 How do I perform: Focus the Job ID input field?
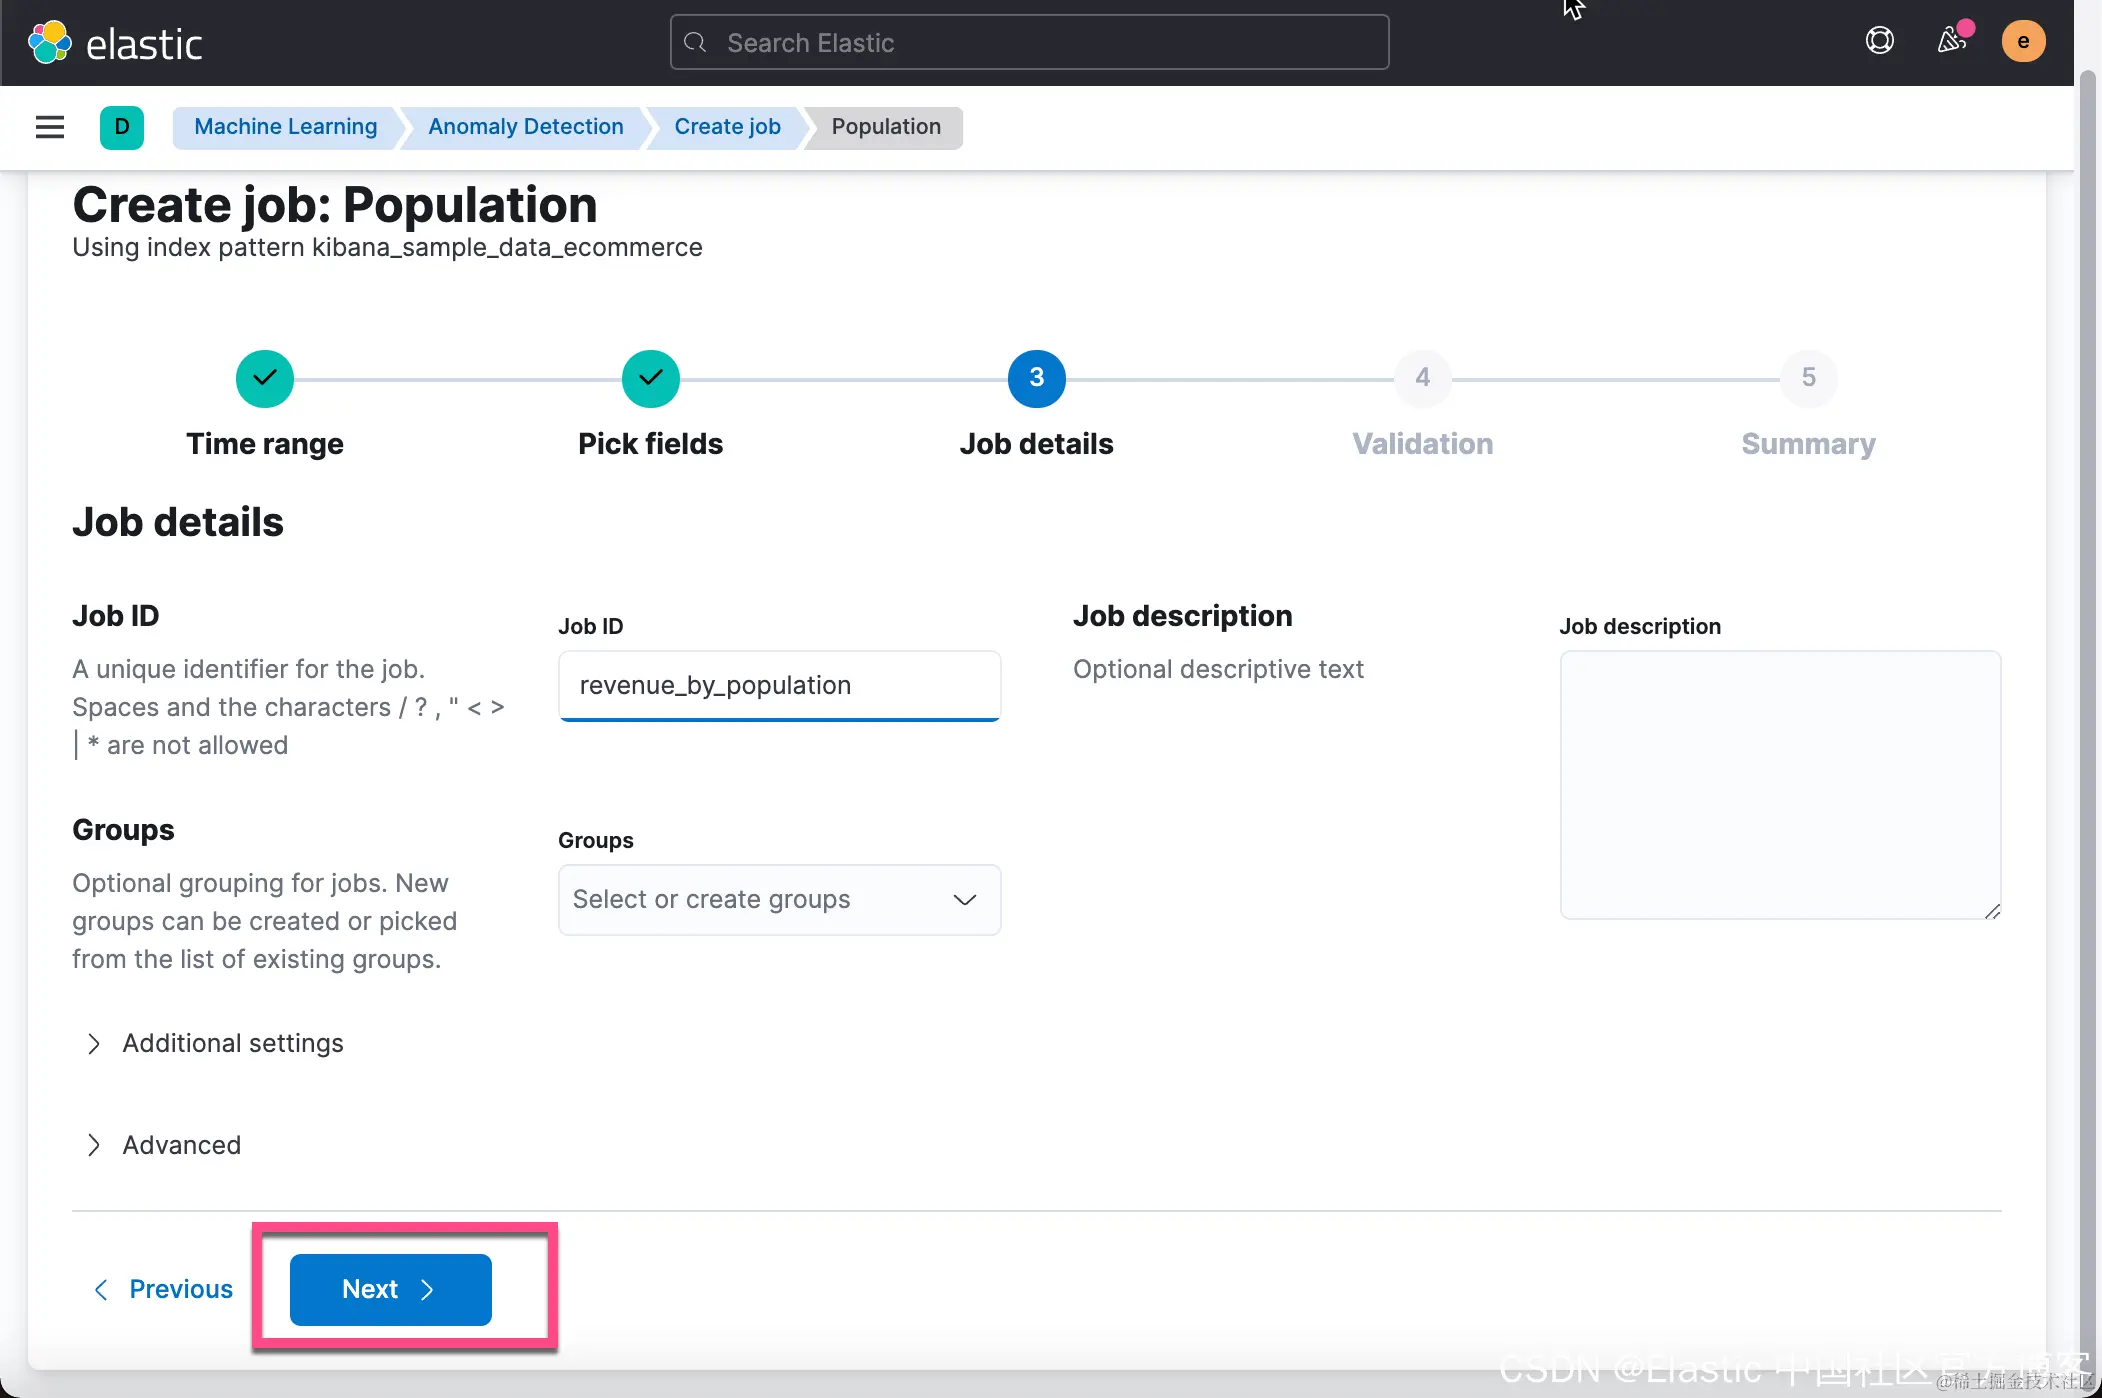(x=779, y=685)
